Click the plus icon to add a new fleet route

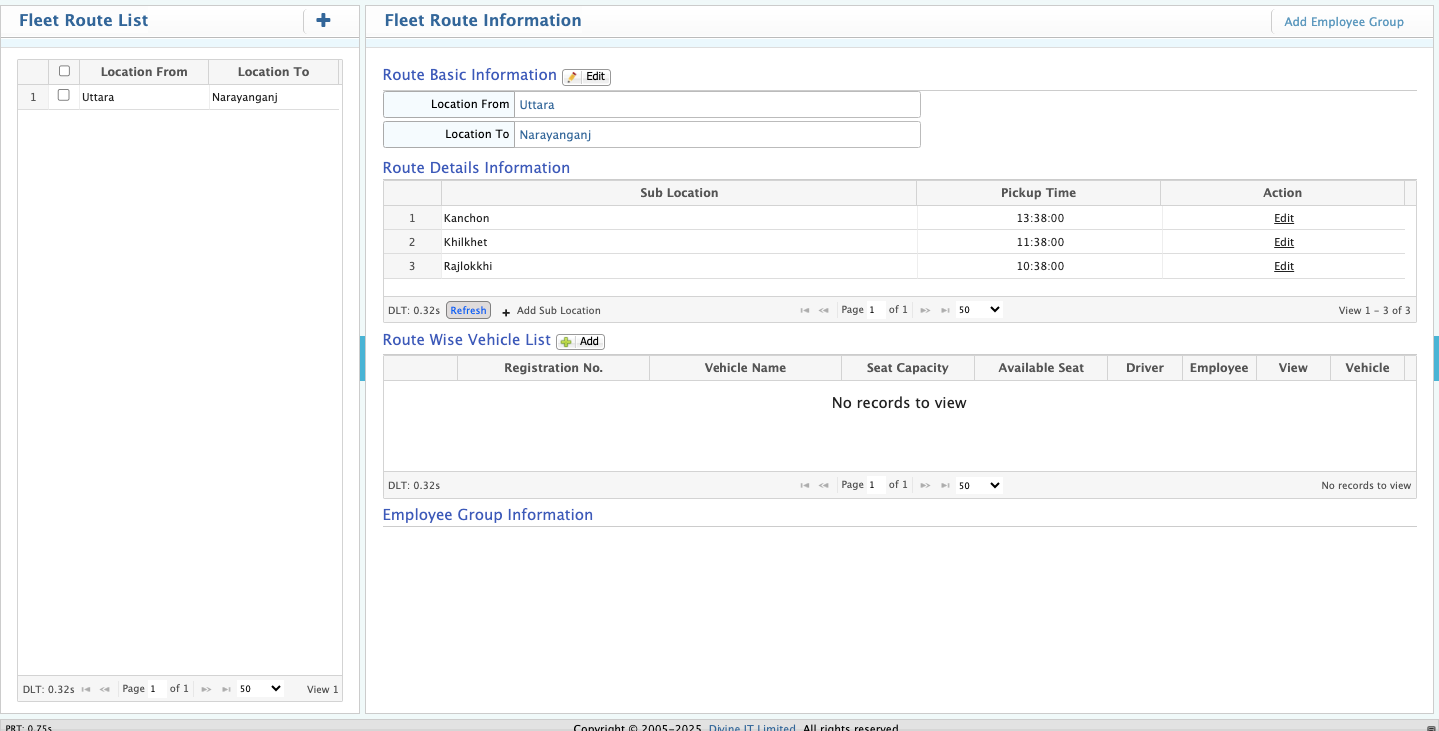coord(322,20)
